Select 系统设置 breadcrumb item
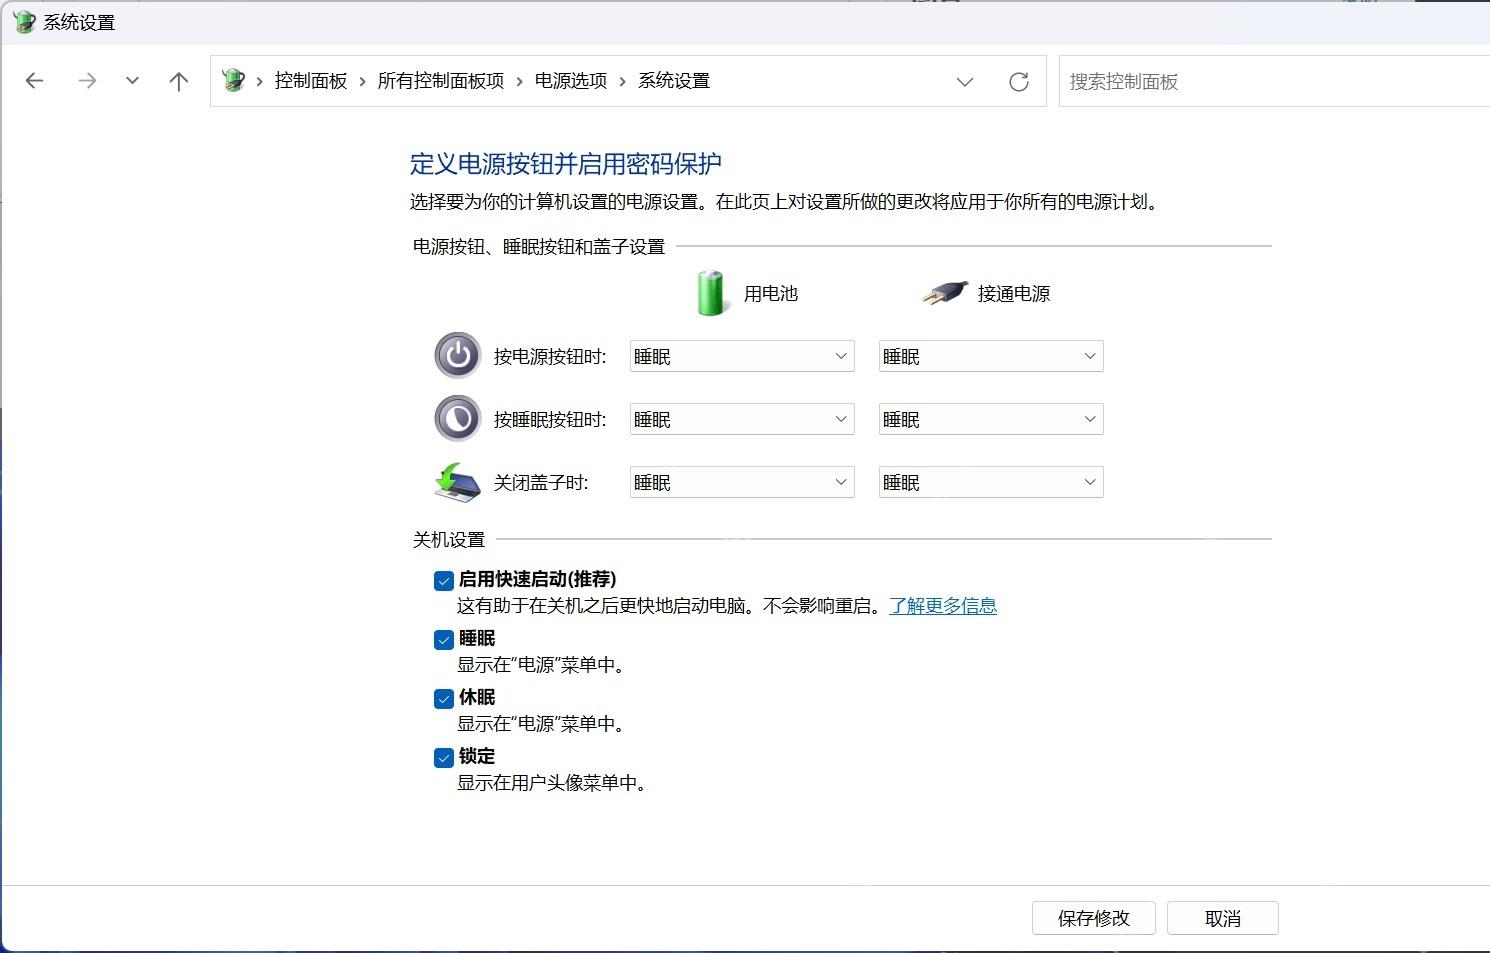 [674, 81]
